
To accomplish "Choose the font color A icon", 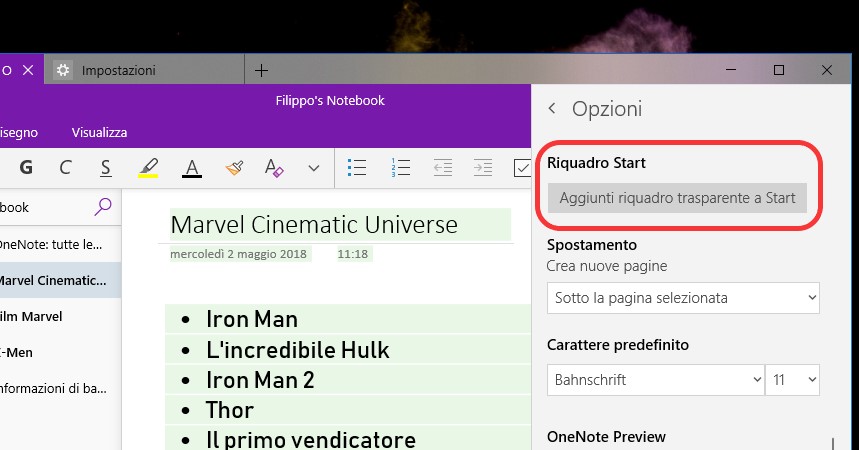I will coord(191,168).
